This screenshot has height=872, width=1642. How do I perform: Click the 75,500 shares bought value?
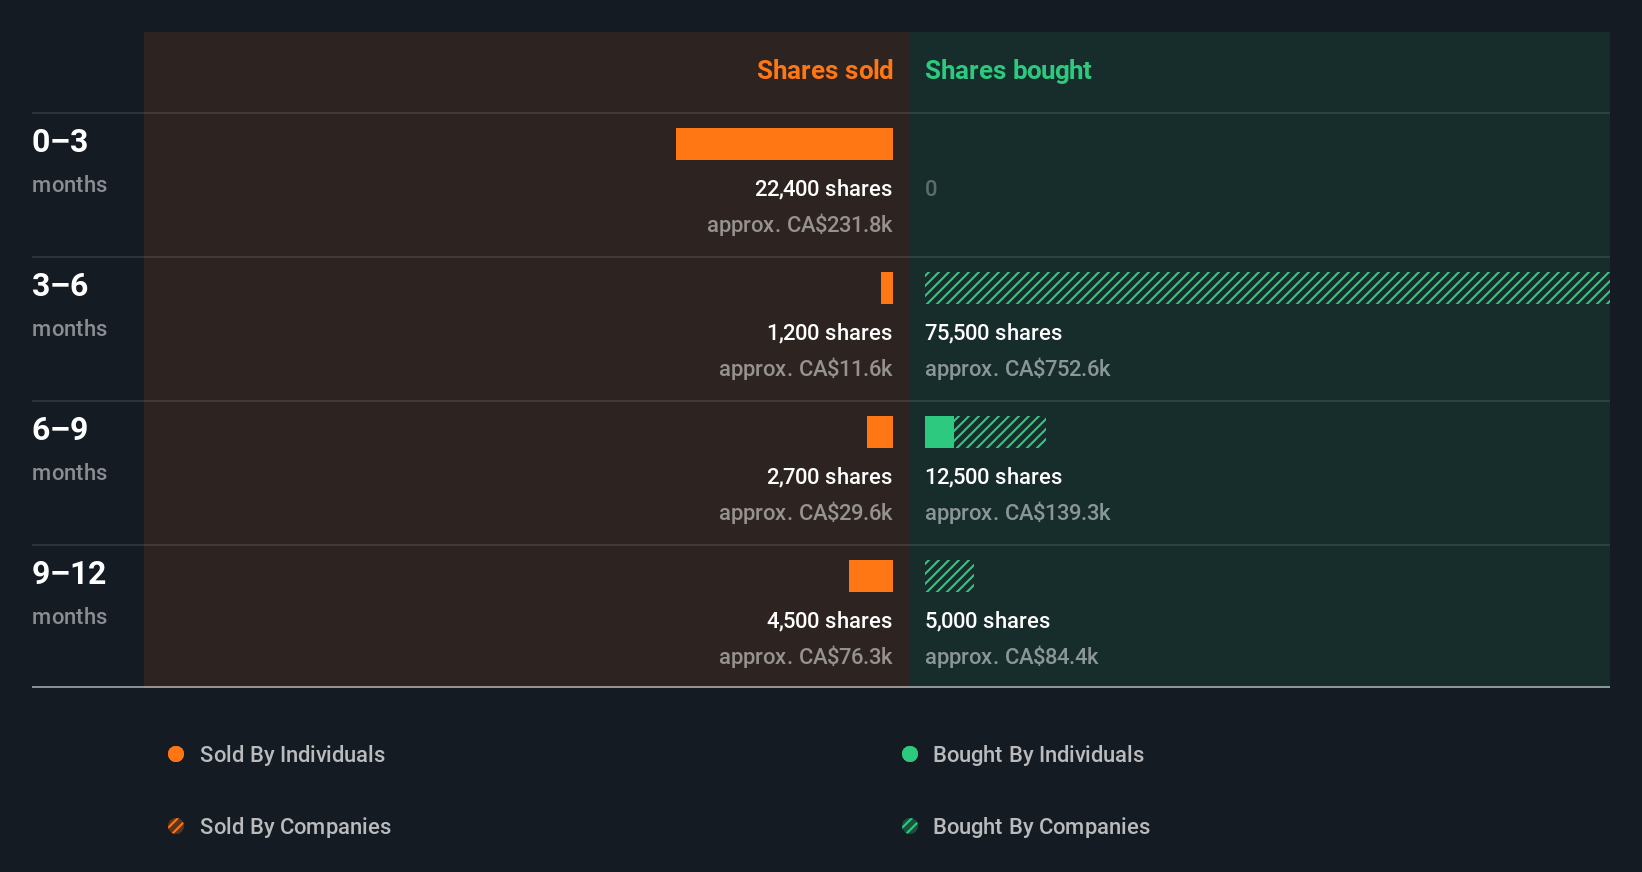pos(993,332)
